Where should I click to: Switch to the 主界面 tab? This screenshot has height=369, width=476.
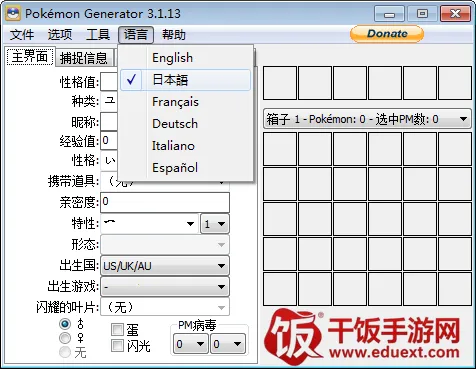[30, 57]
